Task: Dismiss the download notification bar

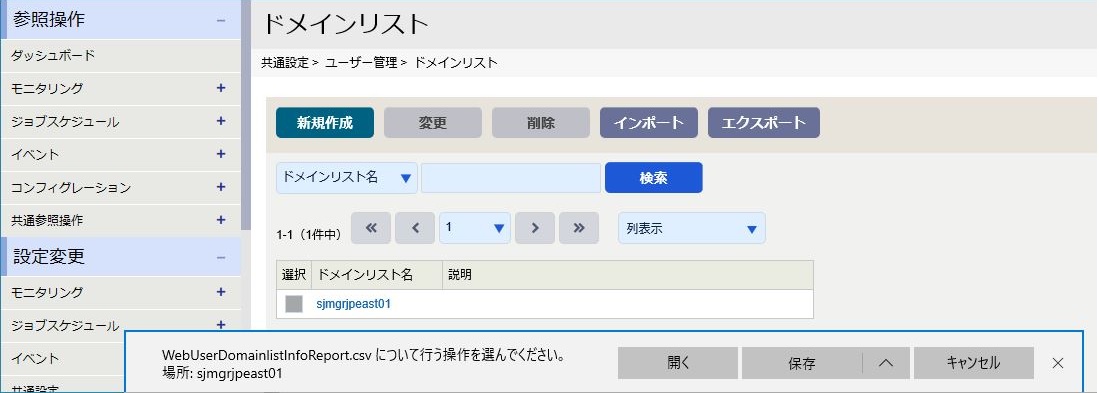Action: click(1058, 363)
